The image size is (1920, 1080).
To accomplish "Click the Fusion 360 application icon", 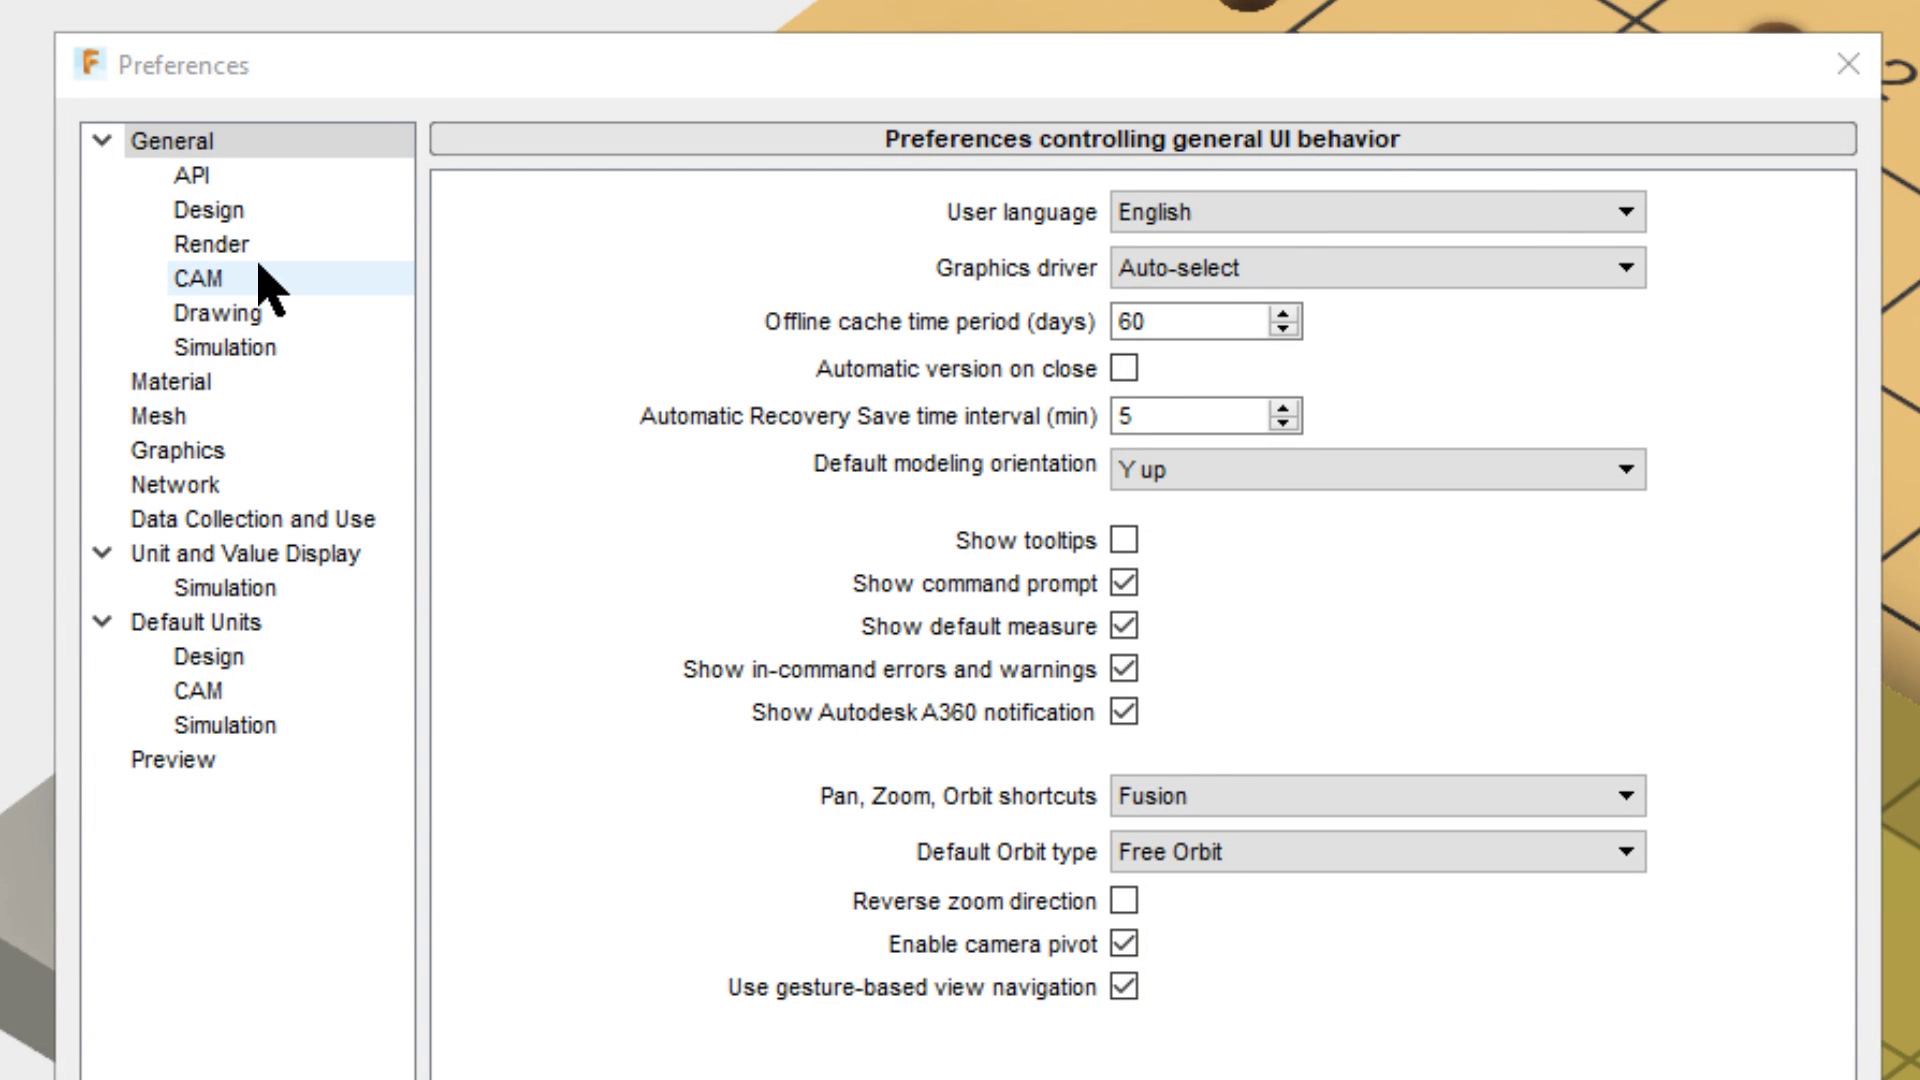I will 92,63.
